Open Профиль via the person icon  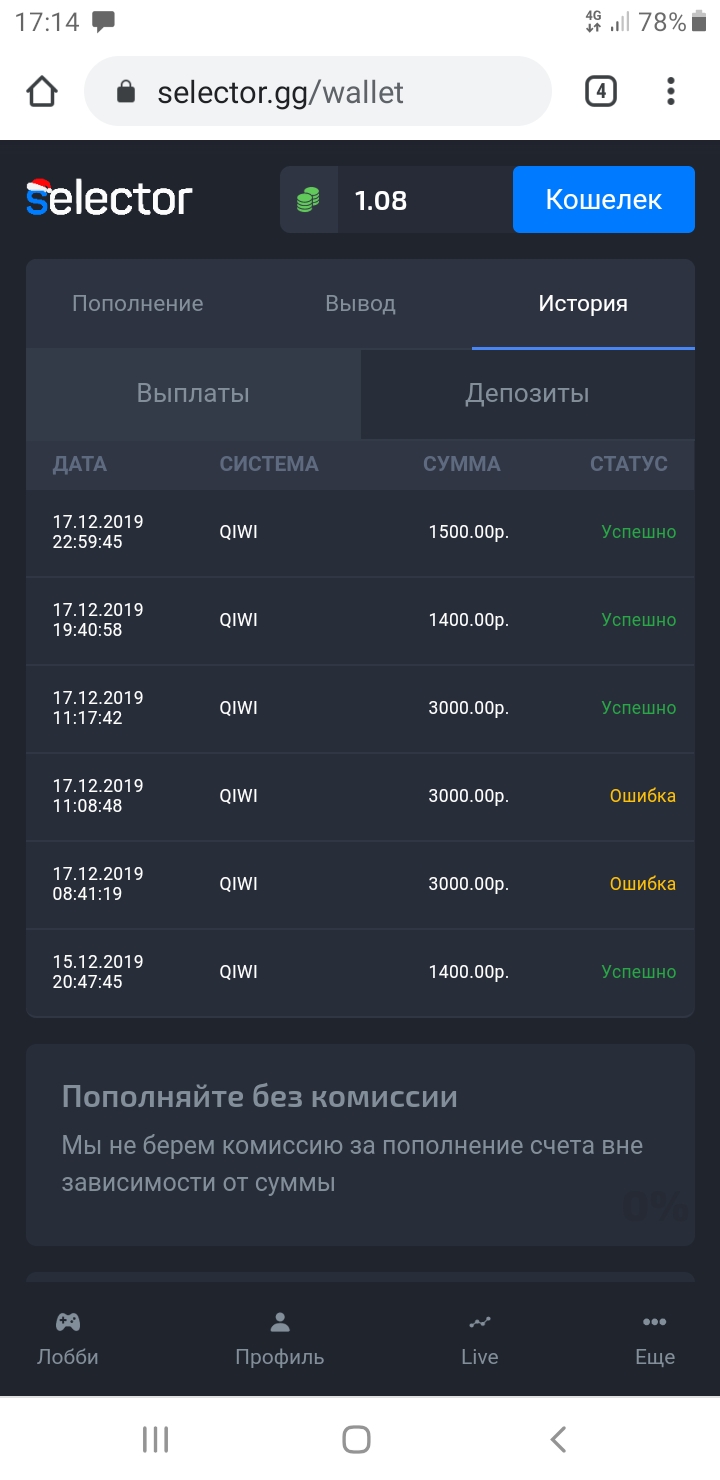280,1322
